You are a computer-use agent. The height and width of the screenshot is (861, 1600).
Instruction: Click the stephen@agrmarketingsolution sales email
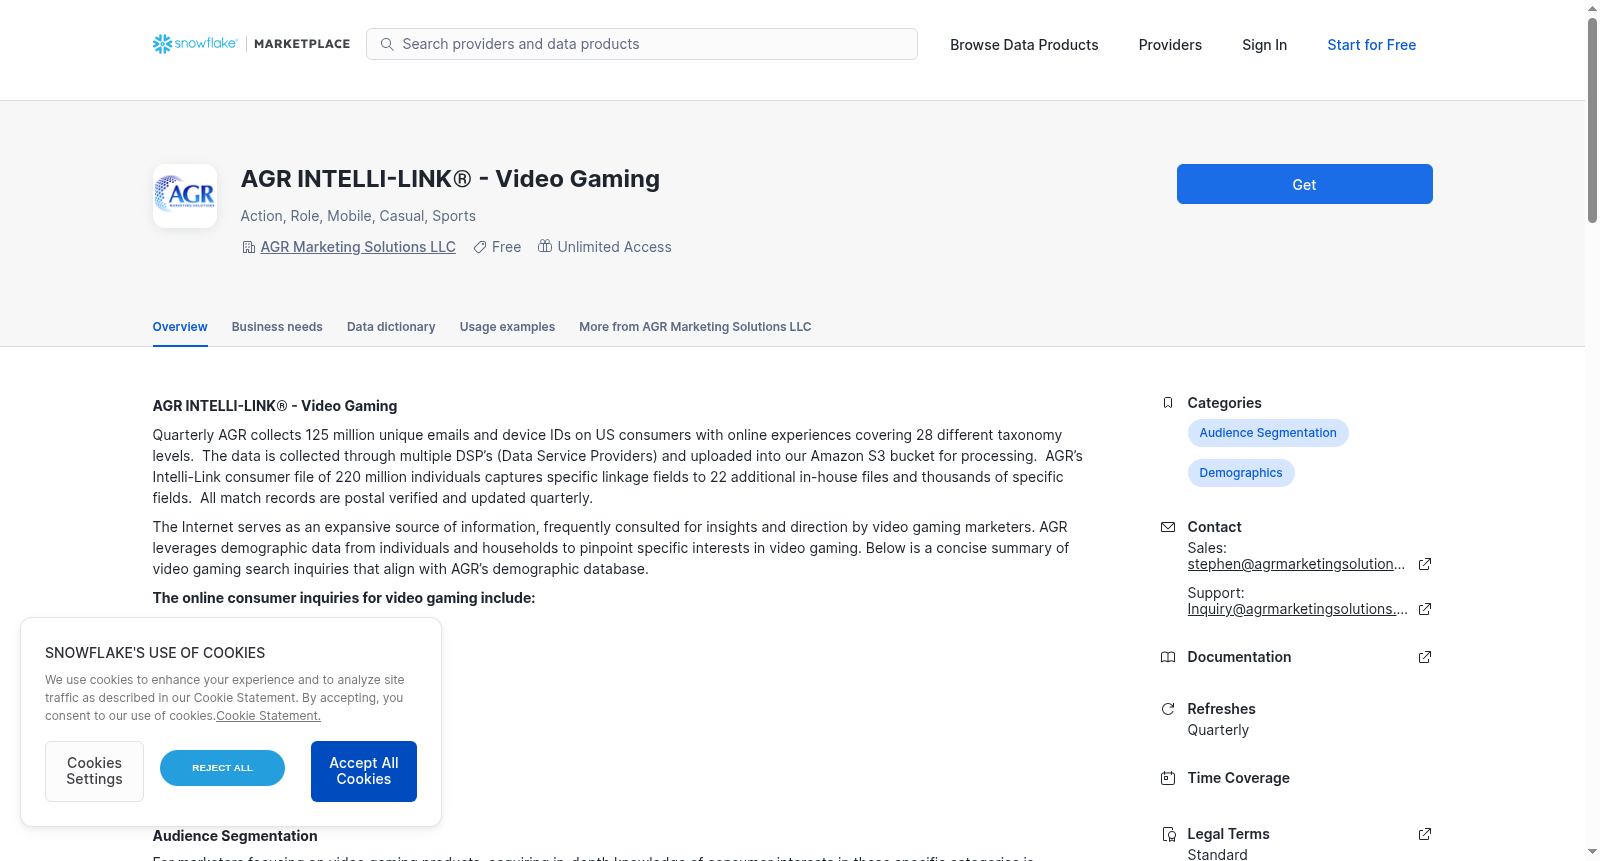tap(1296, 564)
